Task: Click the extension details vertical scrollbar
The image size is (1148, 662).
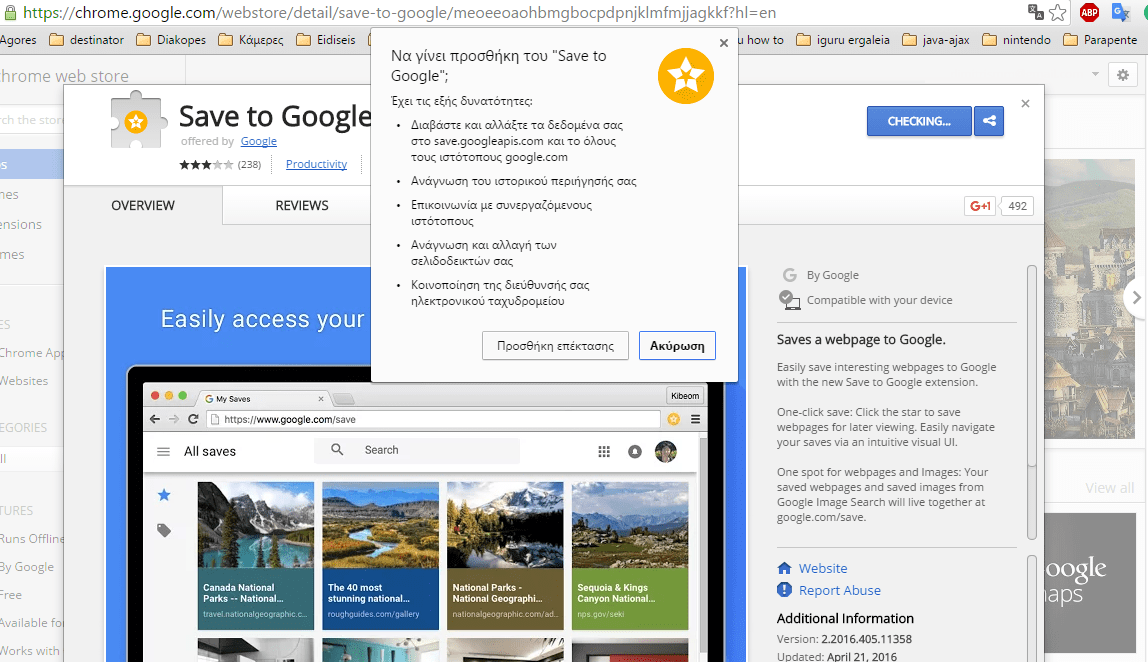Action: pos(1032,400)
